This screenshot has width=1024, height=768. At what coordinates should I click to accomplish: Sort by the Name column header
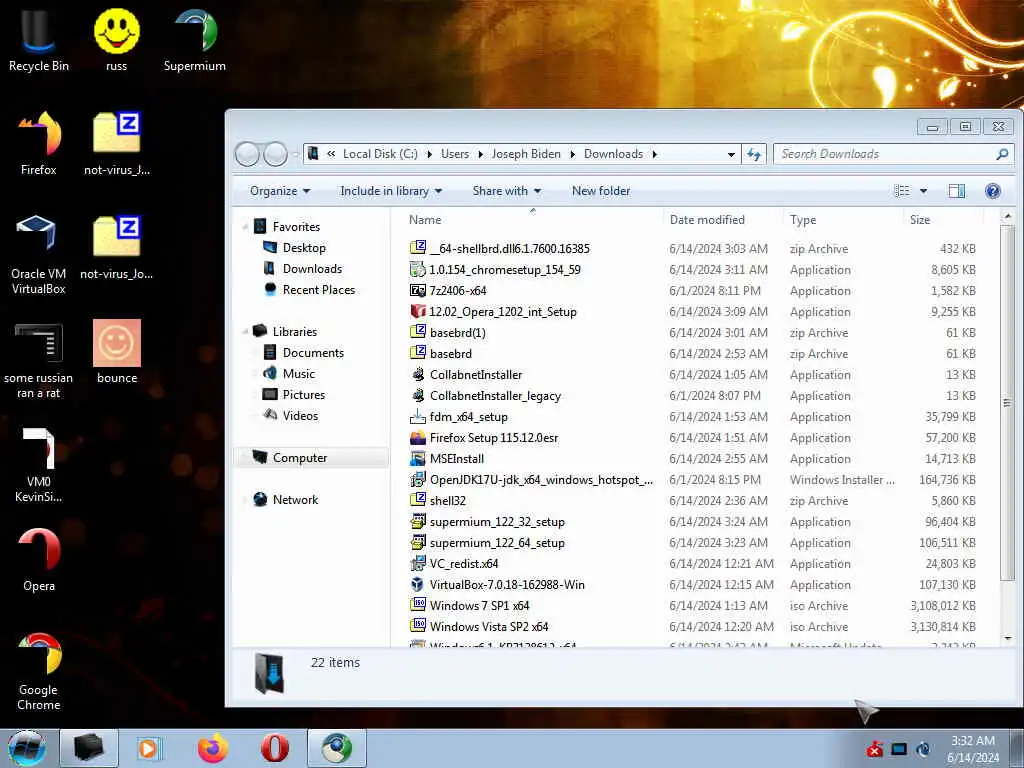click(533, 220)
